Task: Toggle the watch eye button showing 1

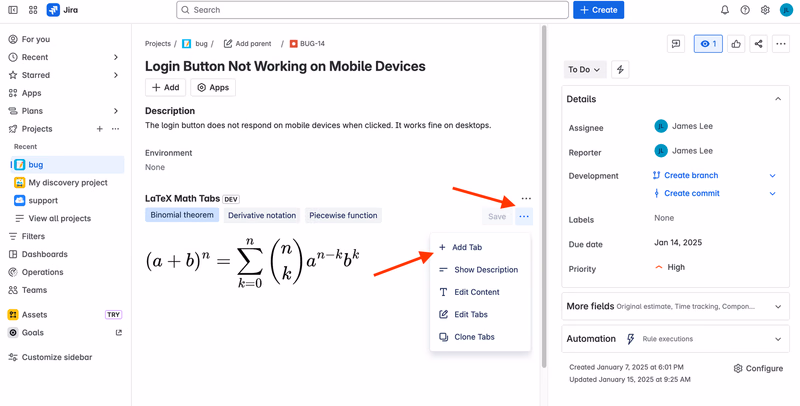Action: (x=708, y=44)
